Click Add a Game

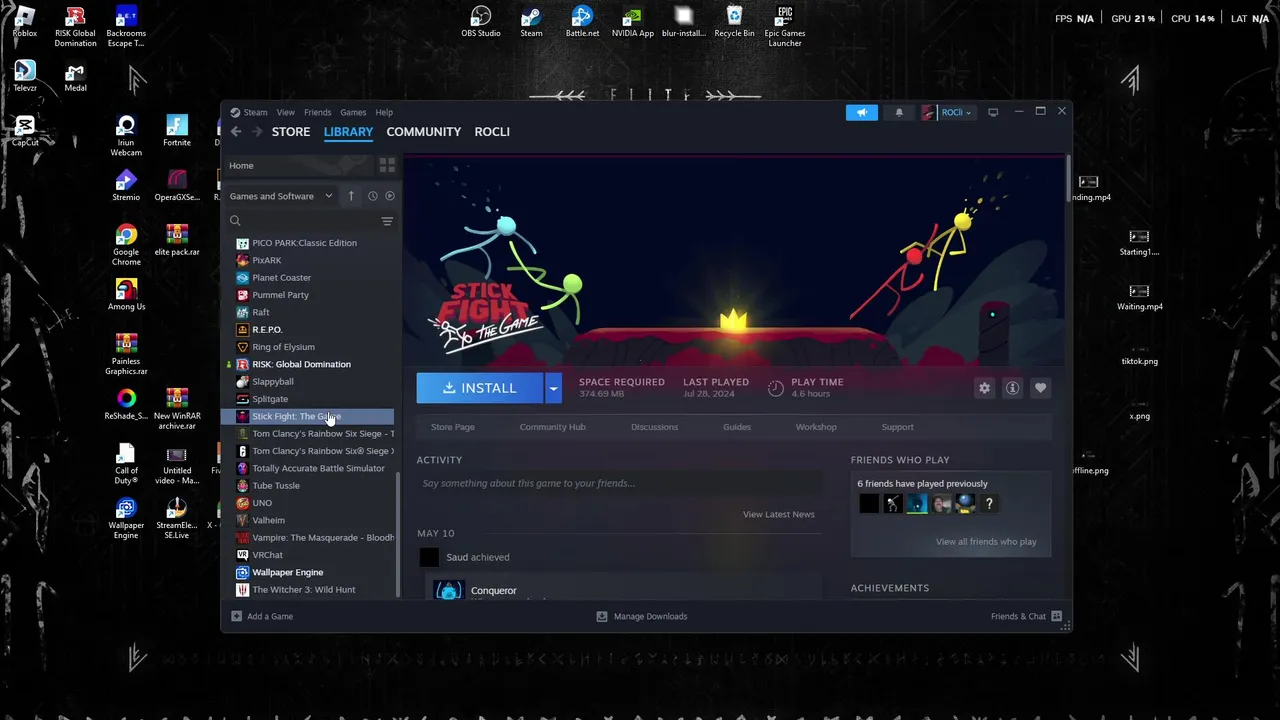pos(262,617)
